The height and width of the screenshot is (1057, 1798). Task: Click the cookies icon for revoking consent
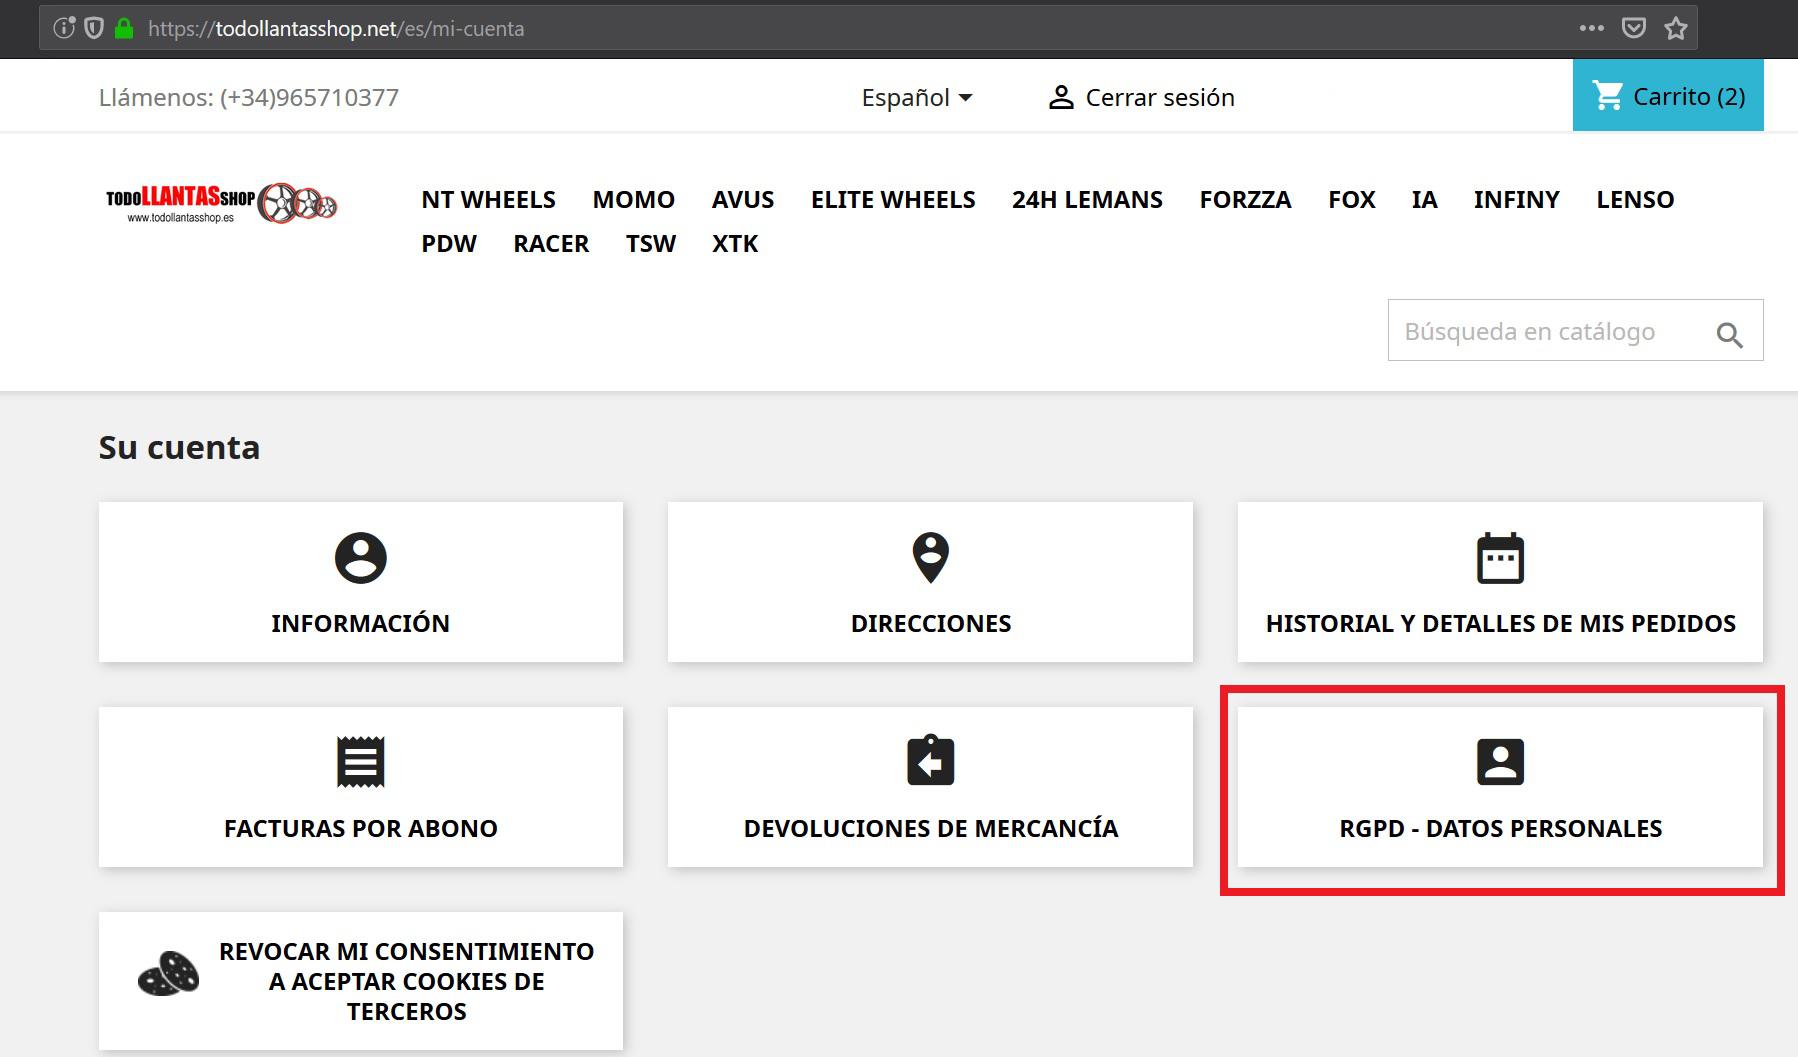168,973
